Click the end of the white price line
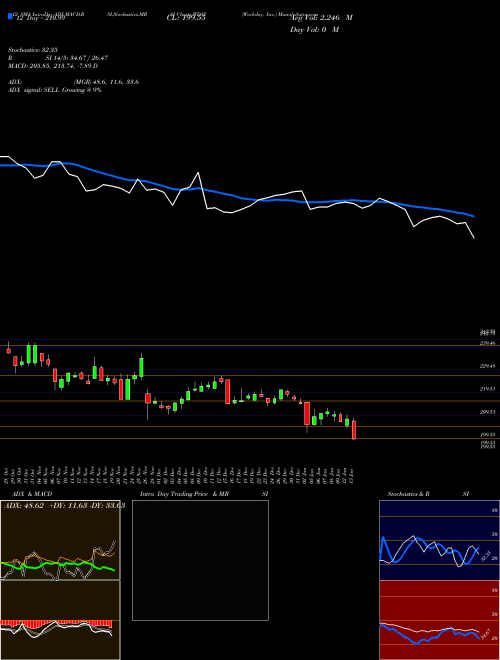 click(x=474, y=238)
